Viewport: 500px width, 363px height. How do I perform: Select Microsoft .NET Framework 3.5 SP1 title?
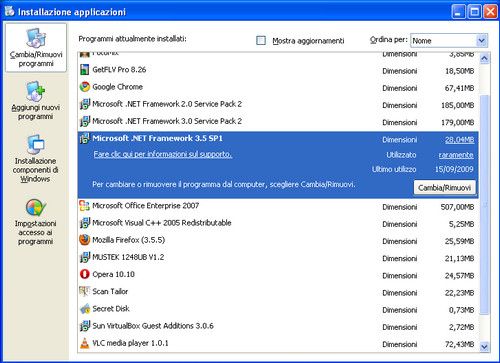pyautogui.click(x=158, y=138)
